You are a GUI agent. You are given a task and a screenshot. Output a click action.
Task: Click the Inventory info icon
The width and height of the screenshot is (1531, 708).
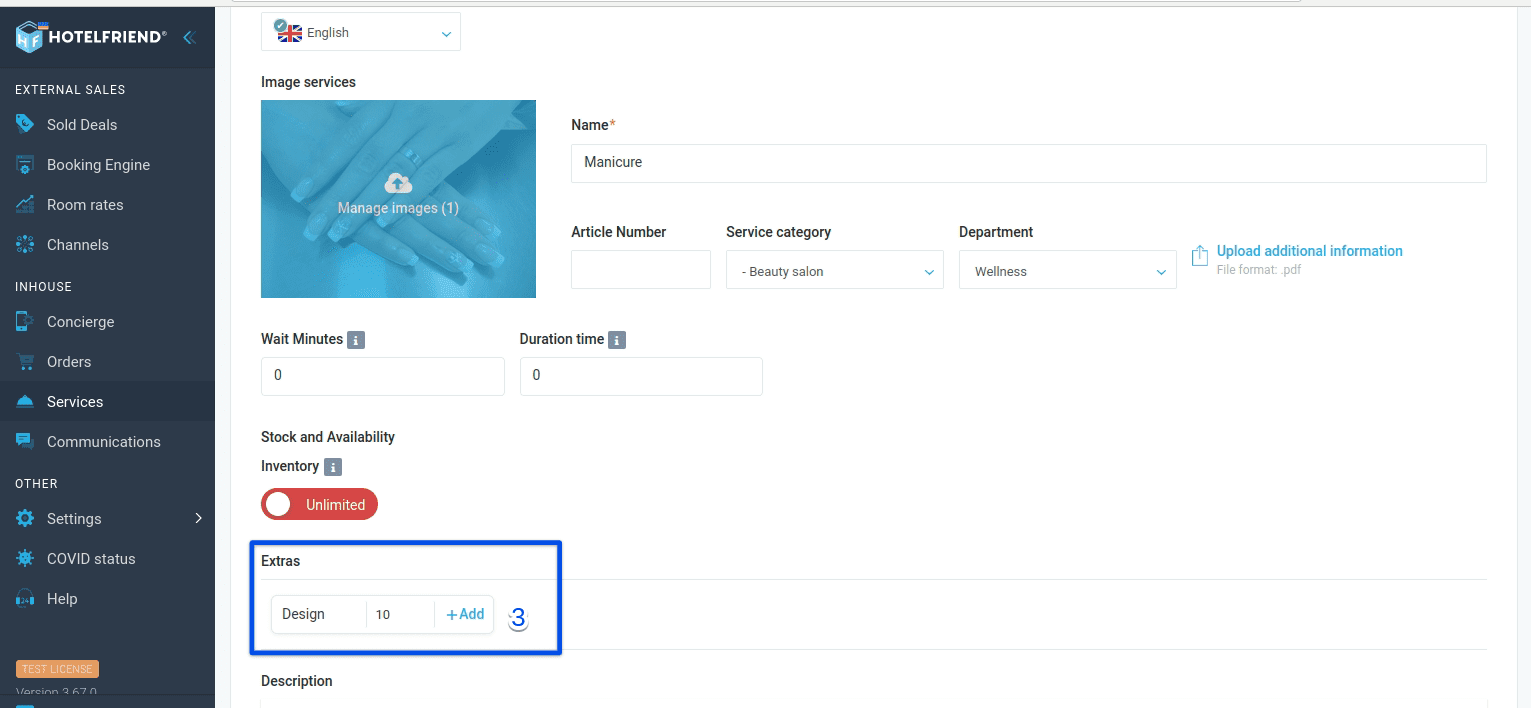[x=333, y=467]
